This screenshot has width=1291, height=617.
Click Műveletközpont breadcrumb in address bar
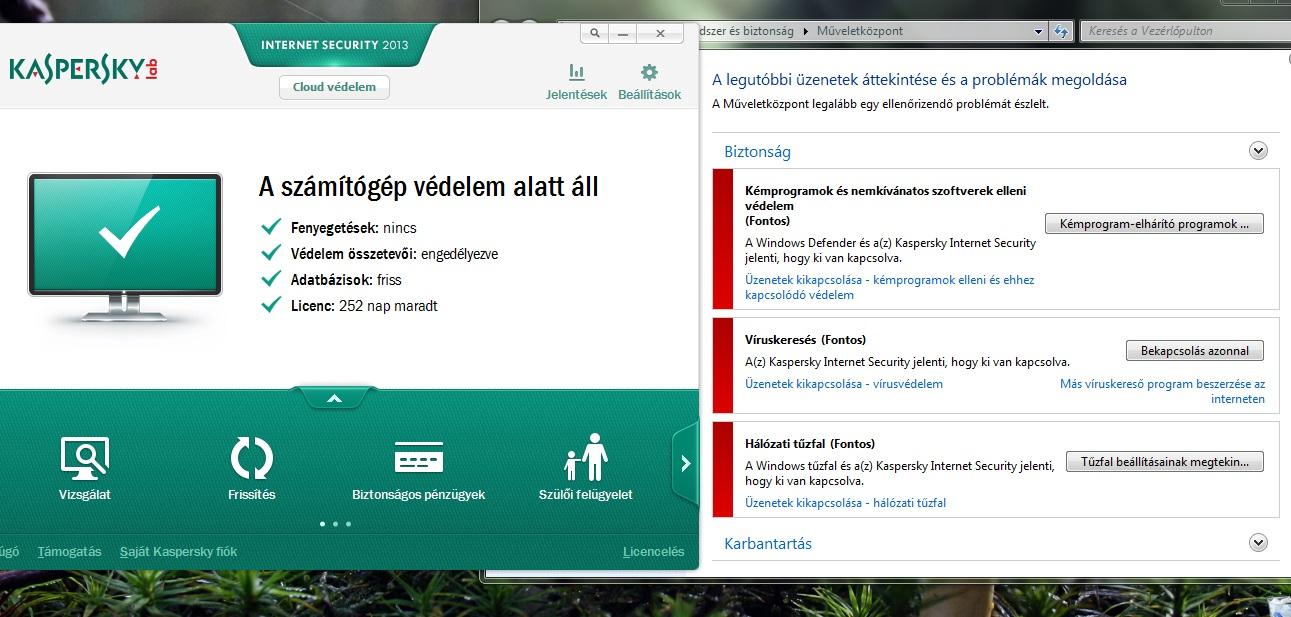tap(859, 31)
